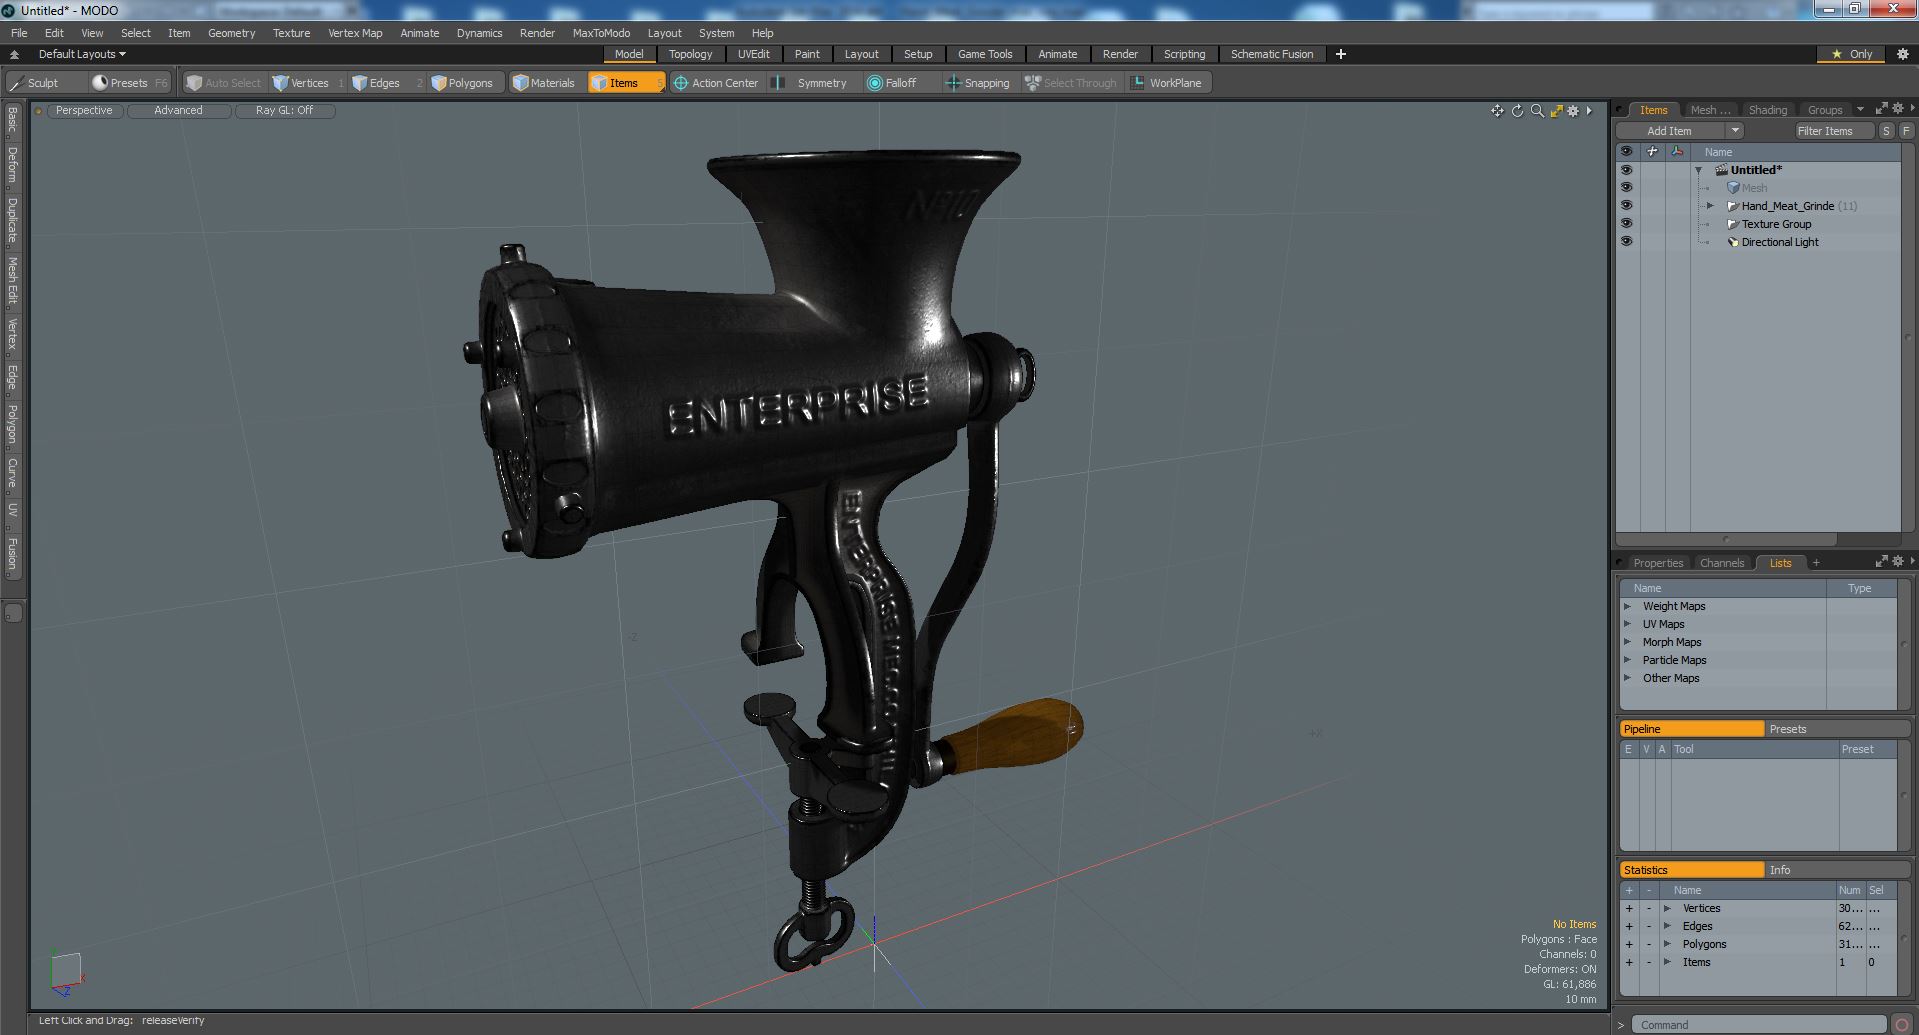Click the Directional Light item icon
The image size is (1919, 1035).
tap(1733, 242)
